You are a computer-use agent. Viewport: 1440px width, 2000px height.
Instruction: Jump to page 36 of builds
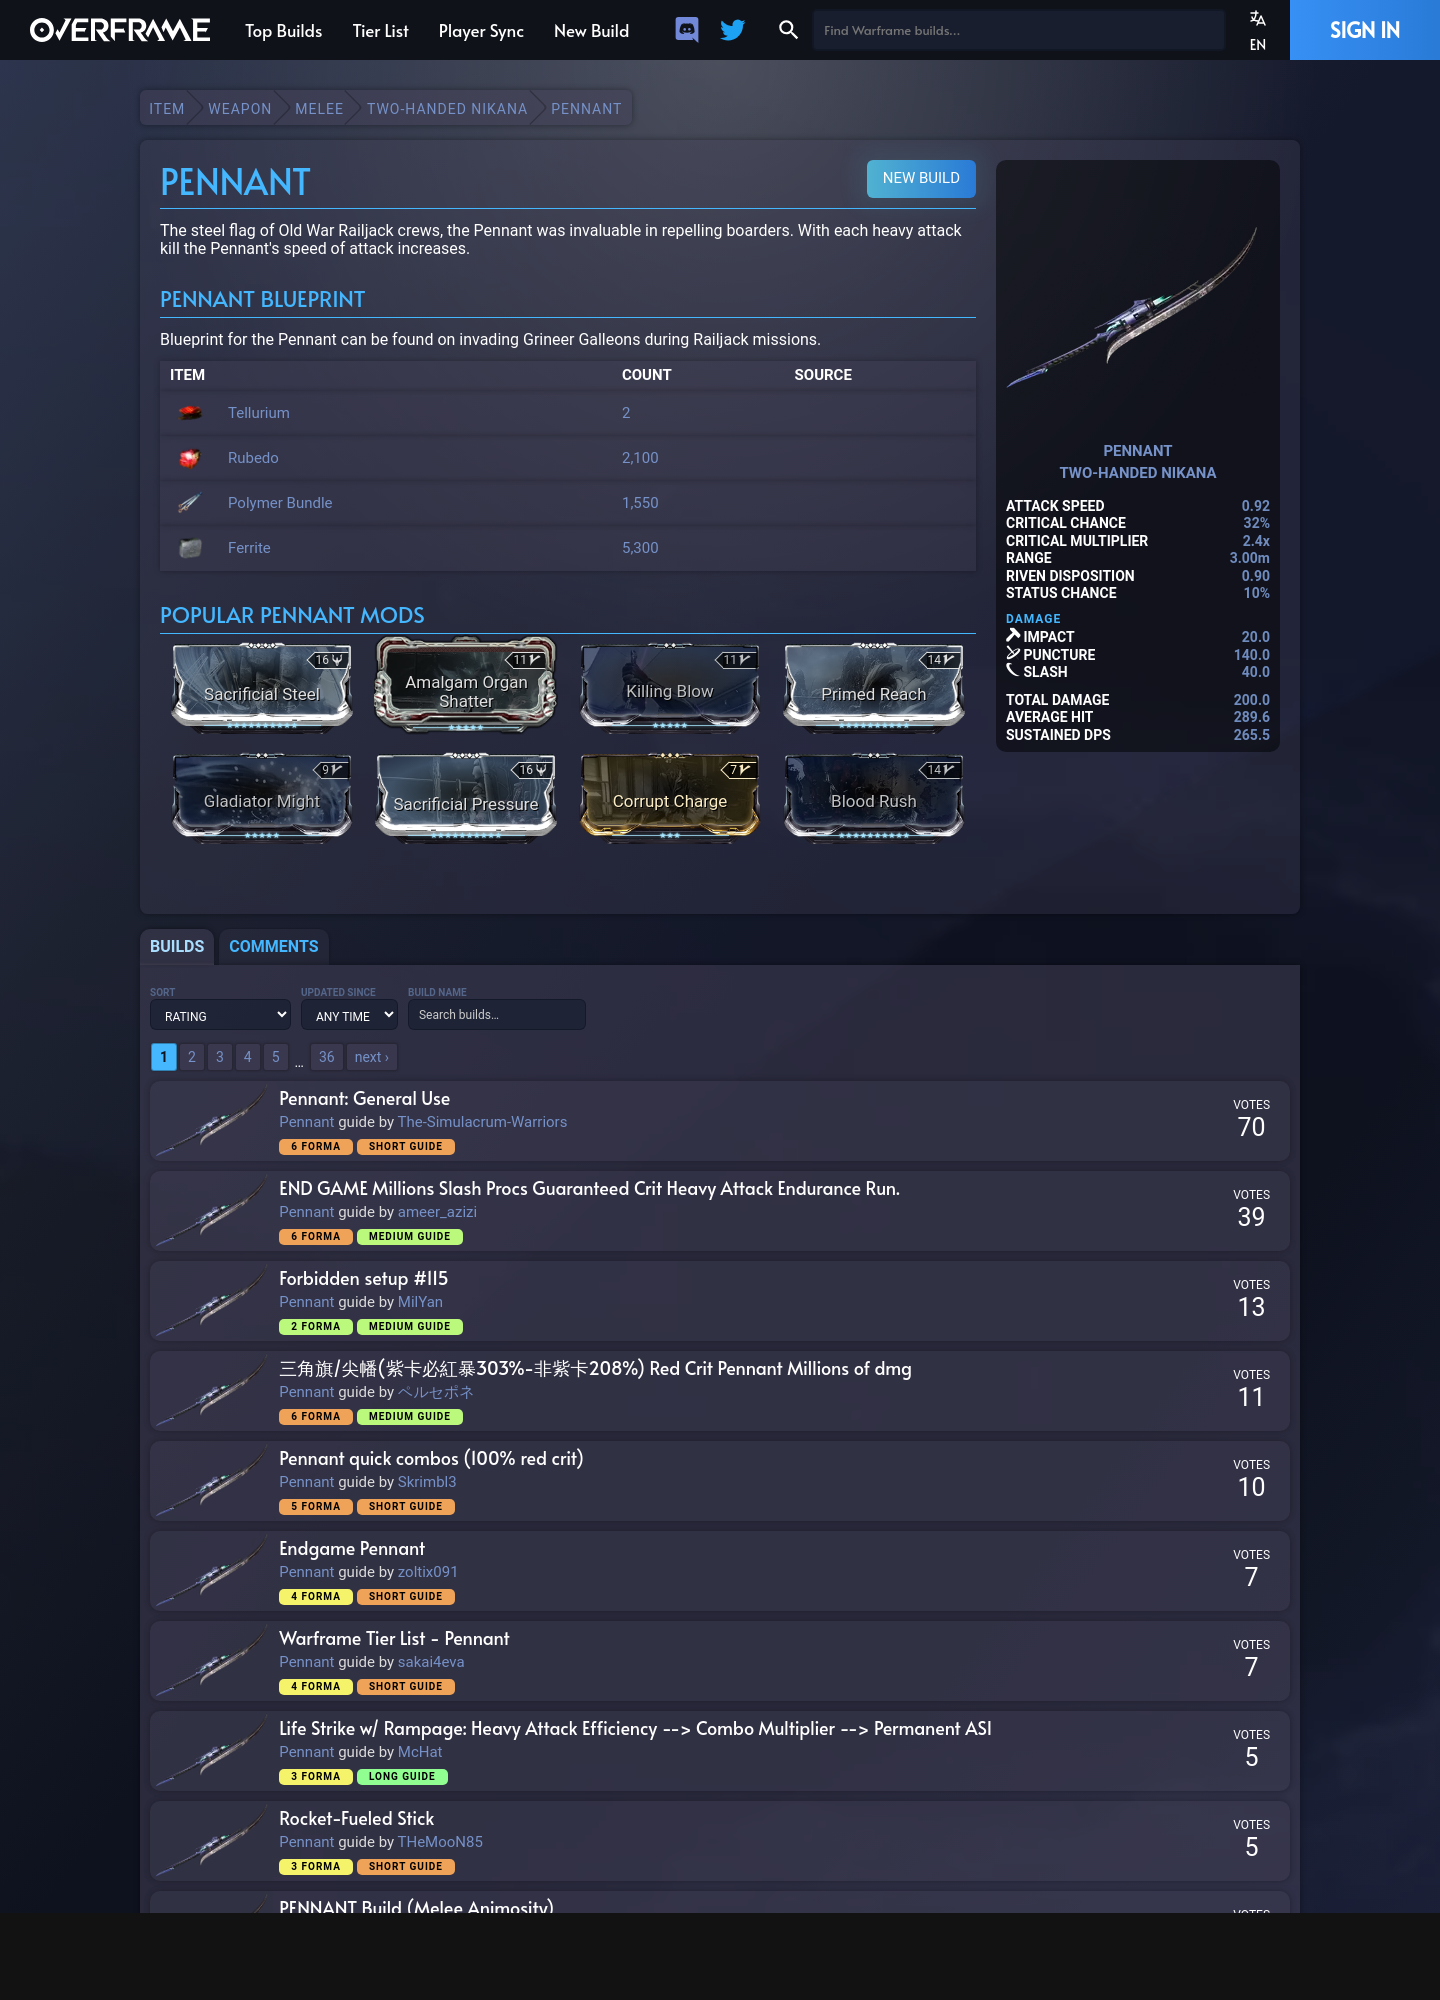(327, 1057)
